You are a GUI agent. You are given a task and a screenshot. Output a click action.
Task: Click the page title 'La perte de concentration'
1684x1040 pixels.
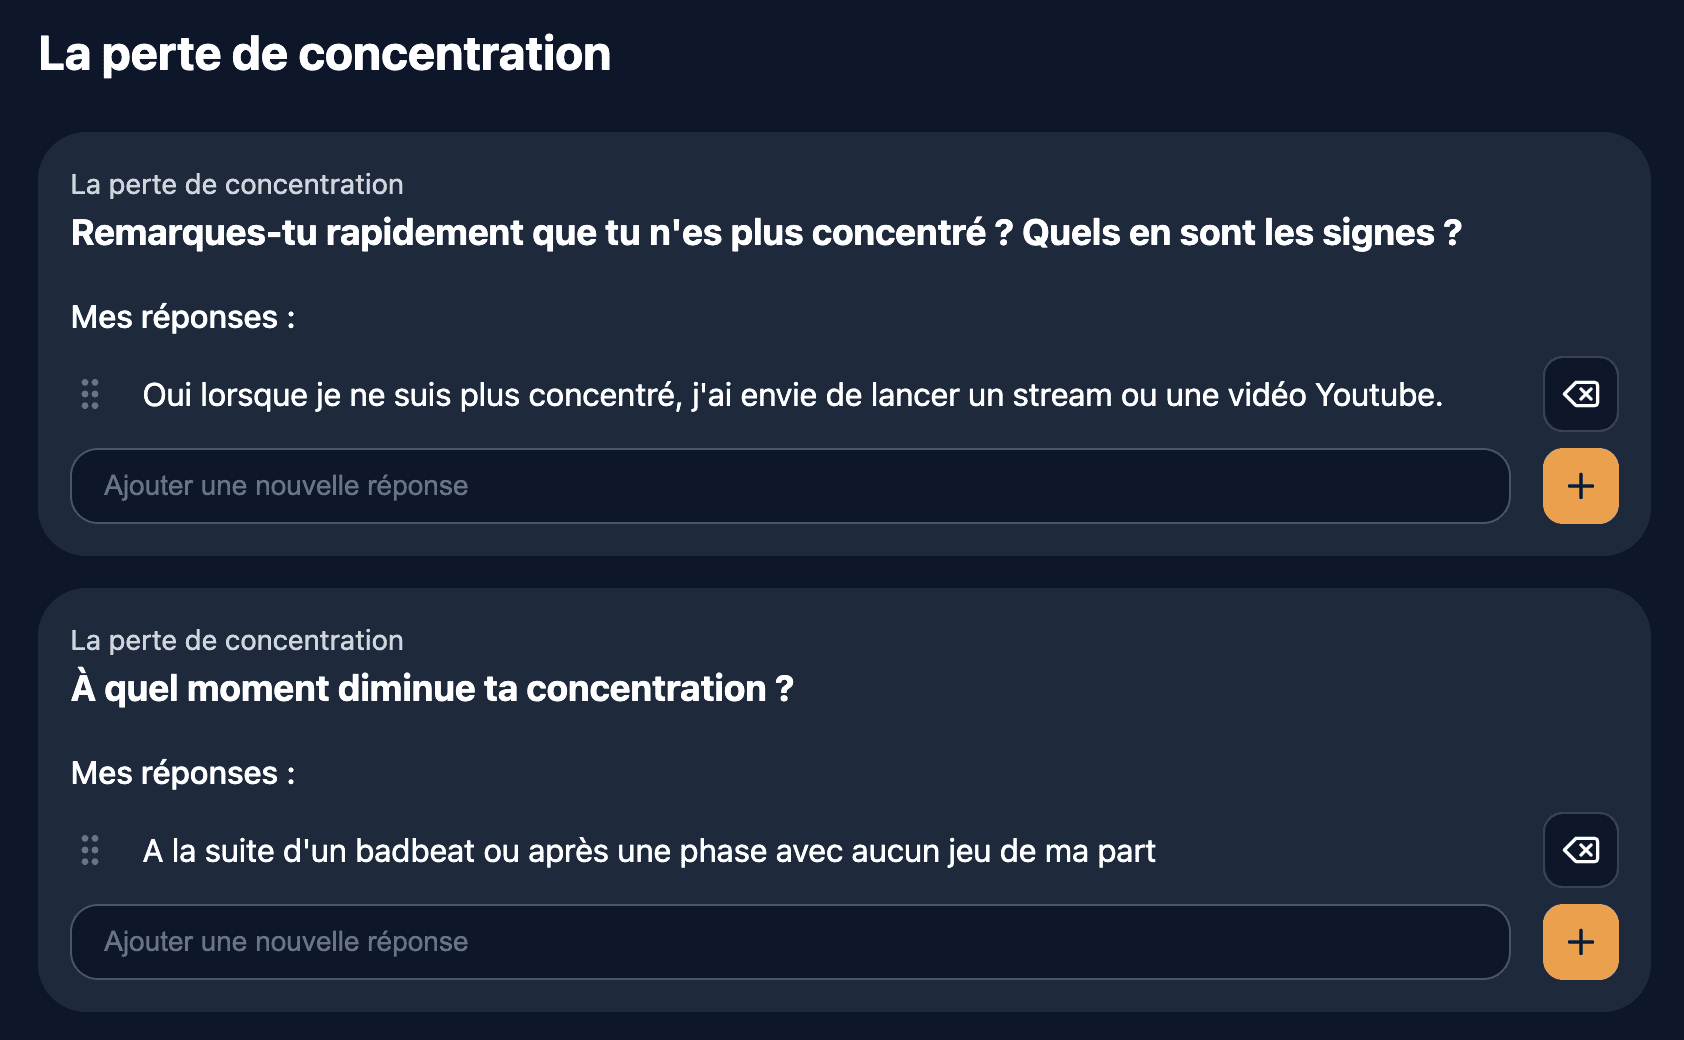pos(324,54)
